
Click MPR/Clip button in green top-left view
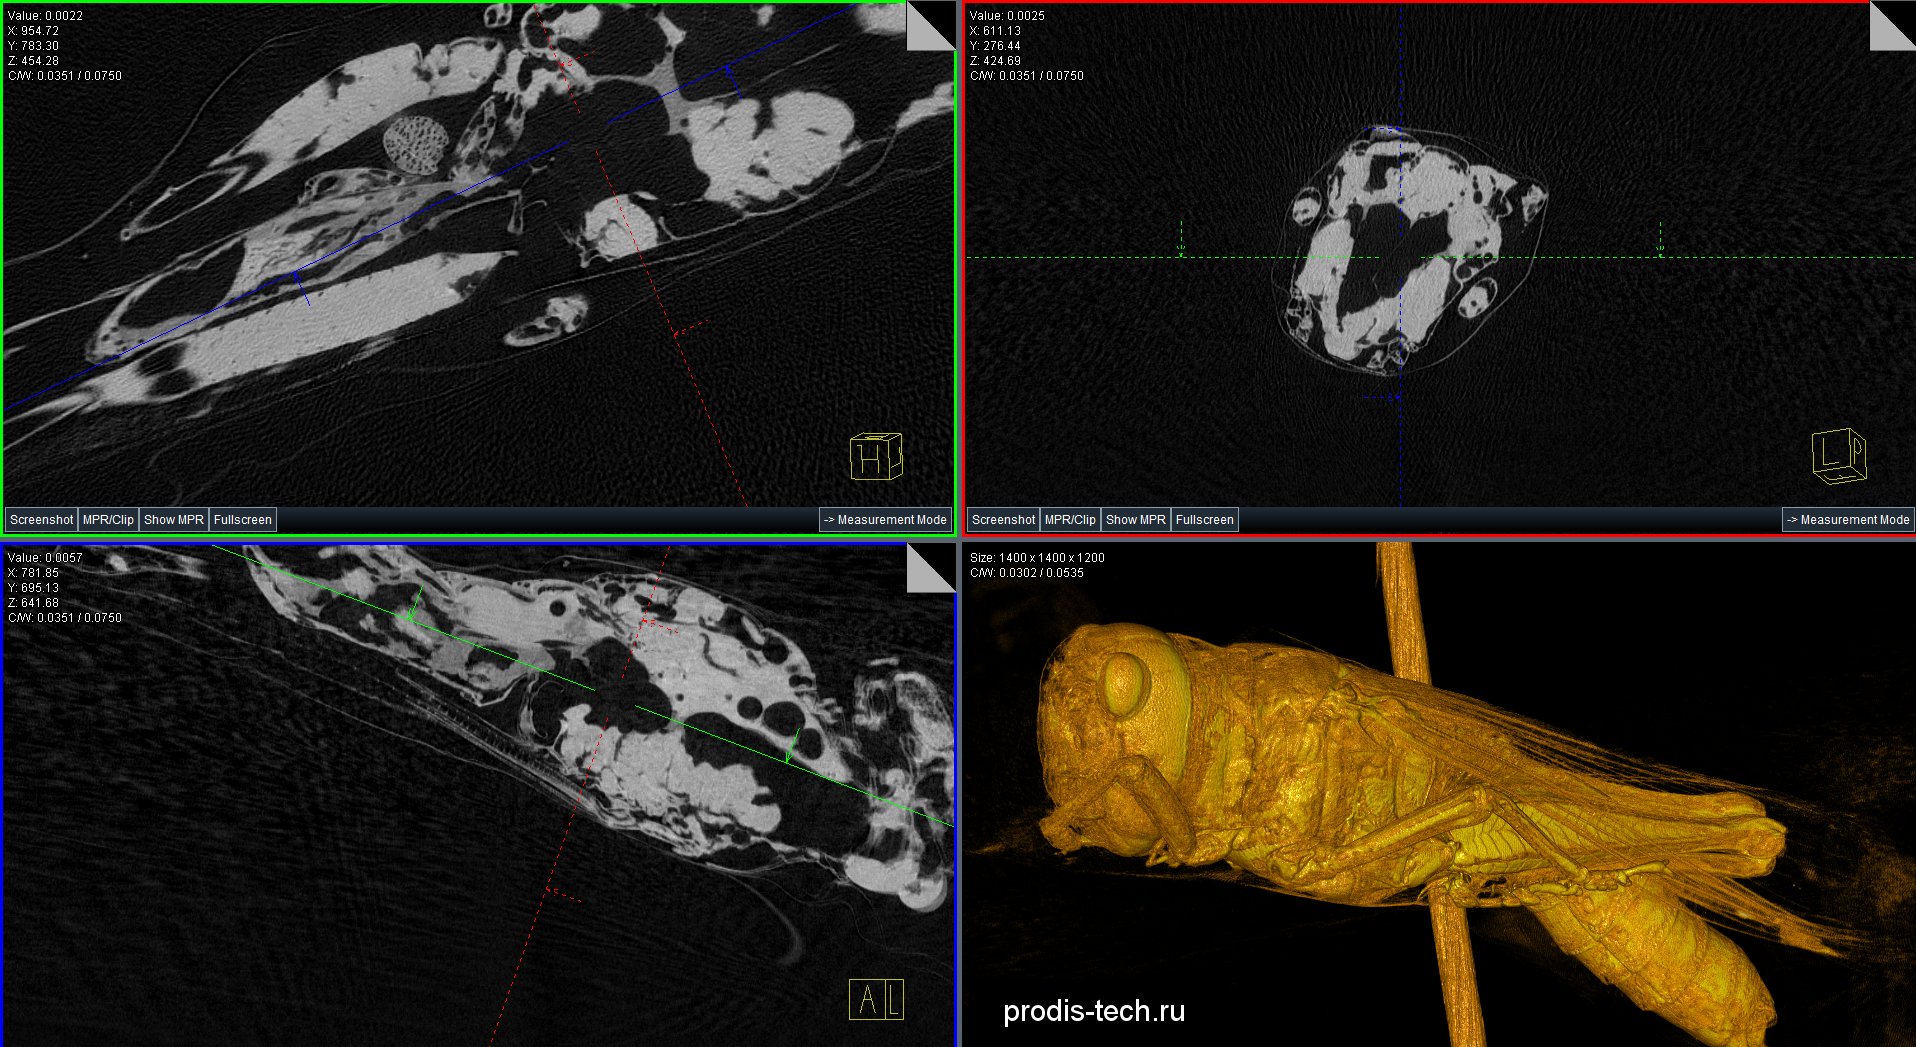click(108, 520)
